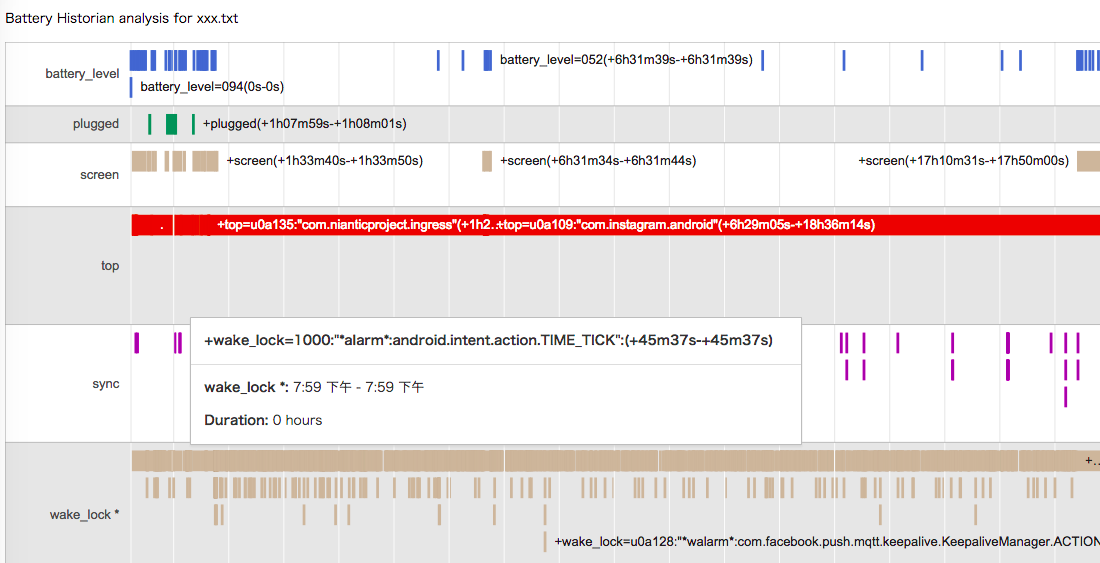Select the first purple sync marker

137,343
